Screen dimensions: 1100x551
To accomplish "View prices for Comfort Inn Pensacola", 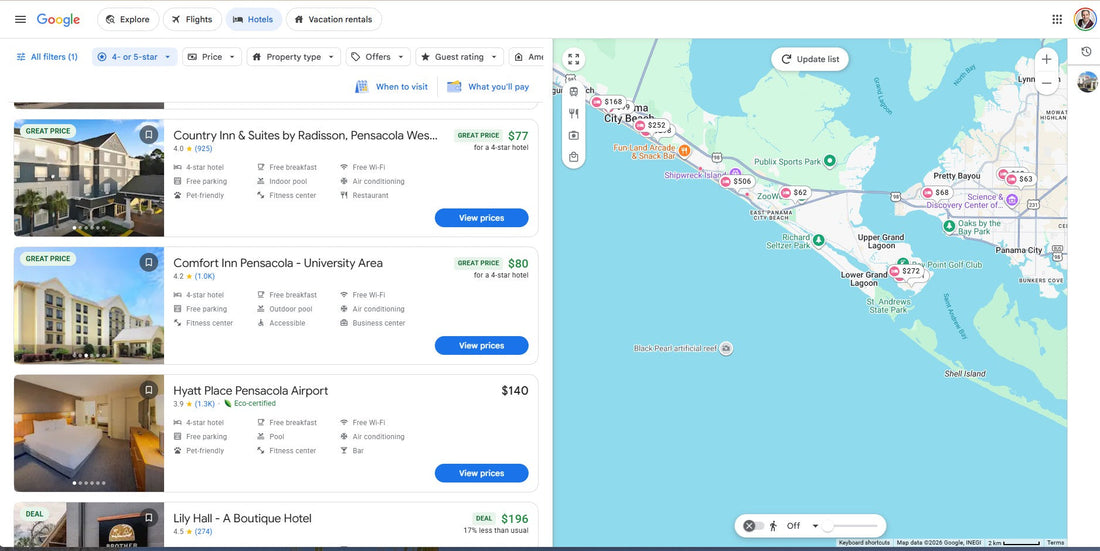I will [x=481, y=345].
